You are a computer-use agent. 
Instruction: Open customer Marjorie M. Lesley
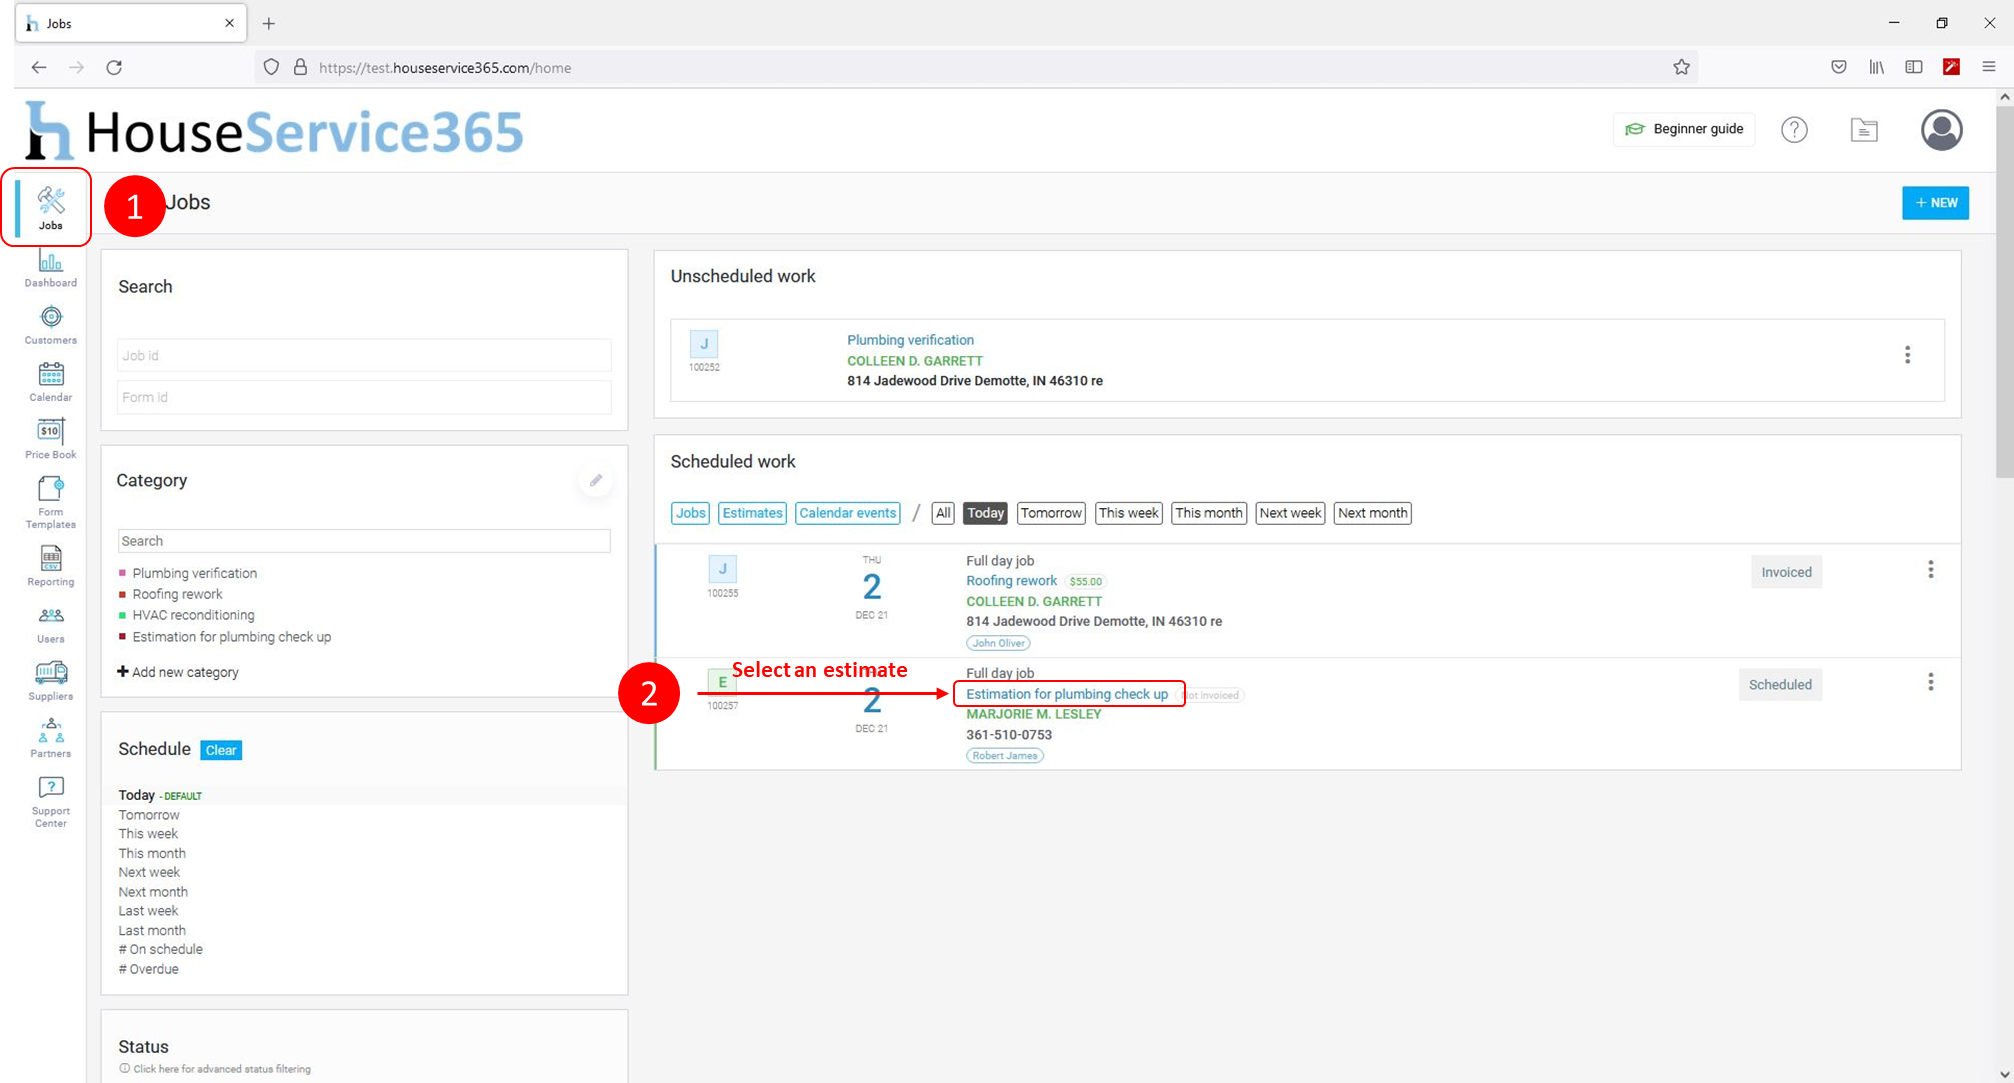1033,714
